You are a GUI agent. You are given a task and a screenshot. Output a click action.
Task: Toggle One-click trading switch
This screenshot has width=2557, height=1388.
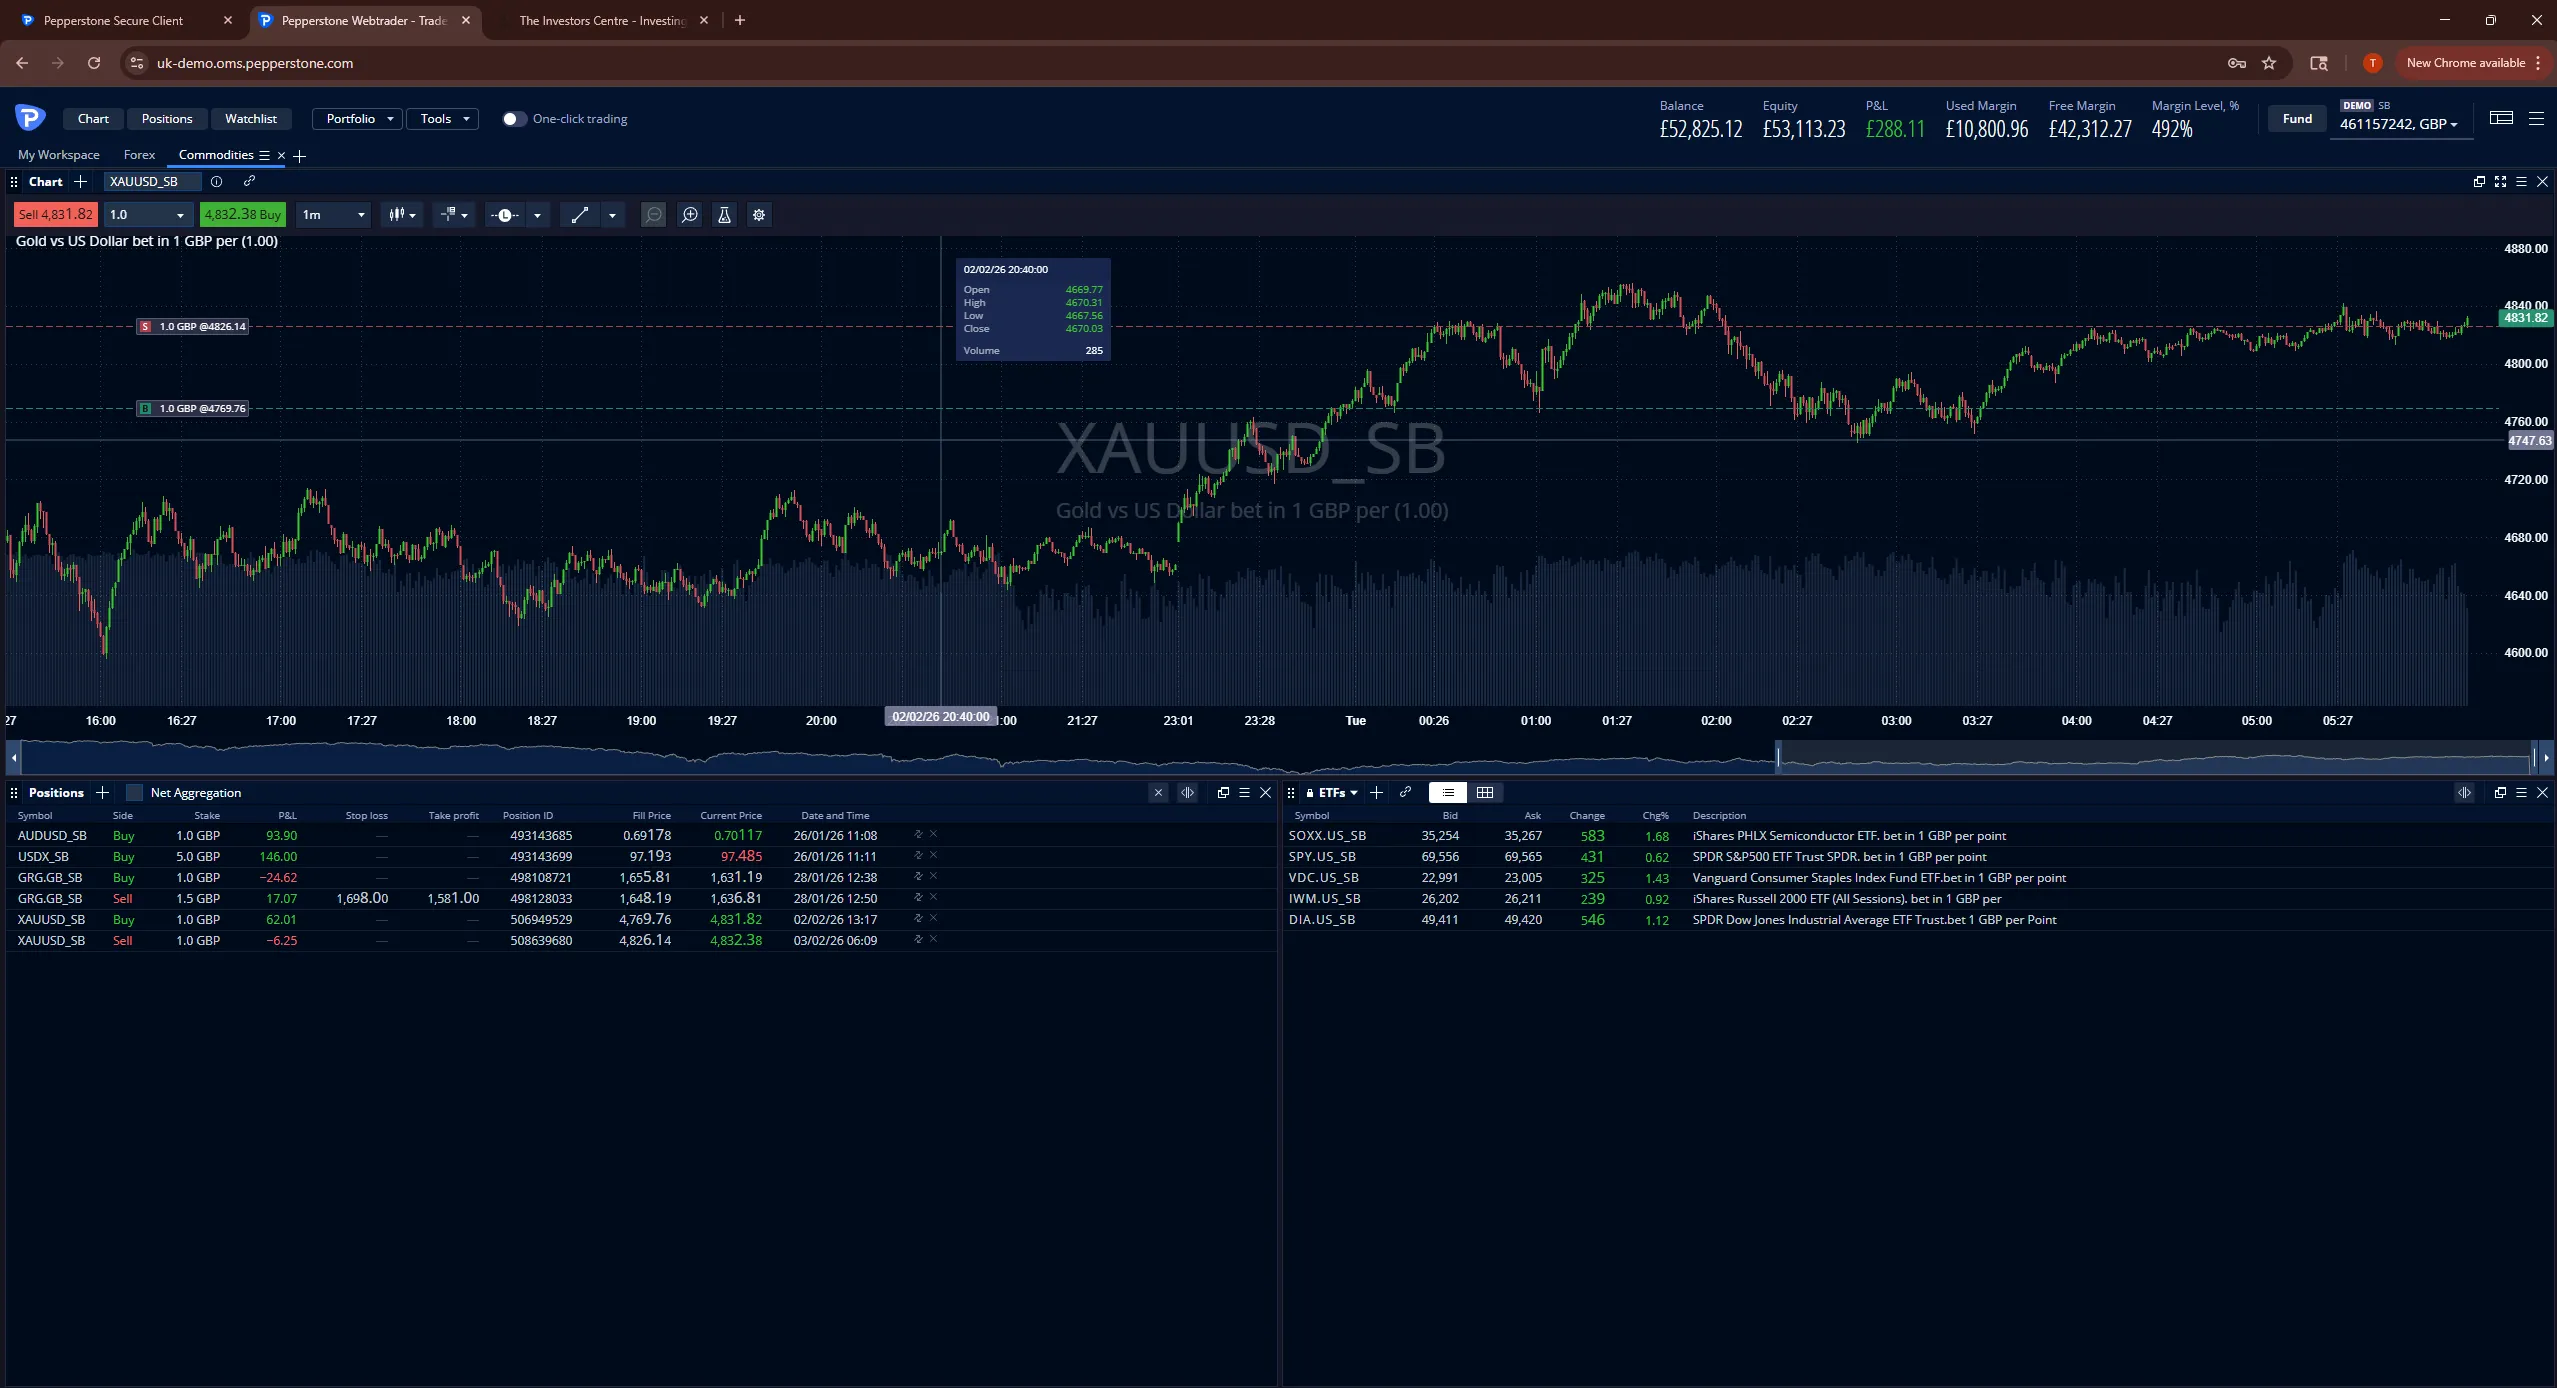pos(513,119)
